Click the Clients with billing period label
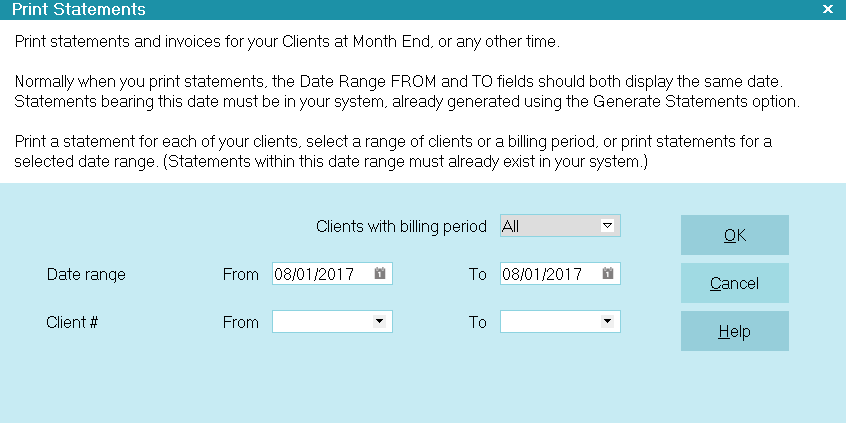 pos(401,226)
